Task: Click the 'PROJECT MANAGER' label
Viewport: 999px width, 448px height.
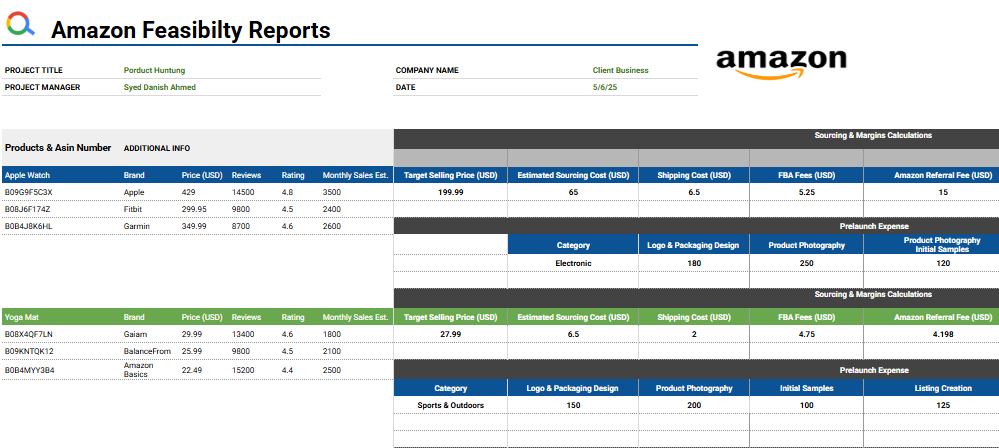Action: click(42, 87)
